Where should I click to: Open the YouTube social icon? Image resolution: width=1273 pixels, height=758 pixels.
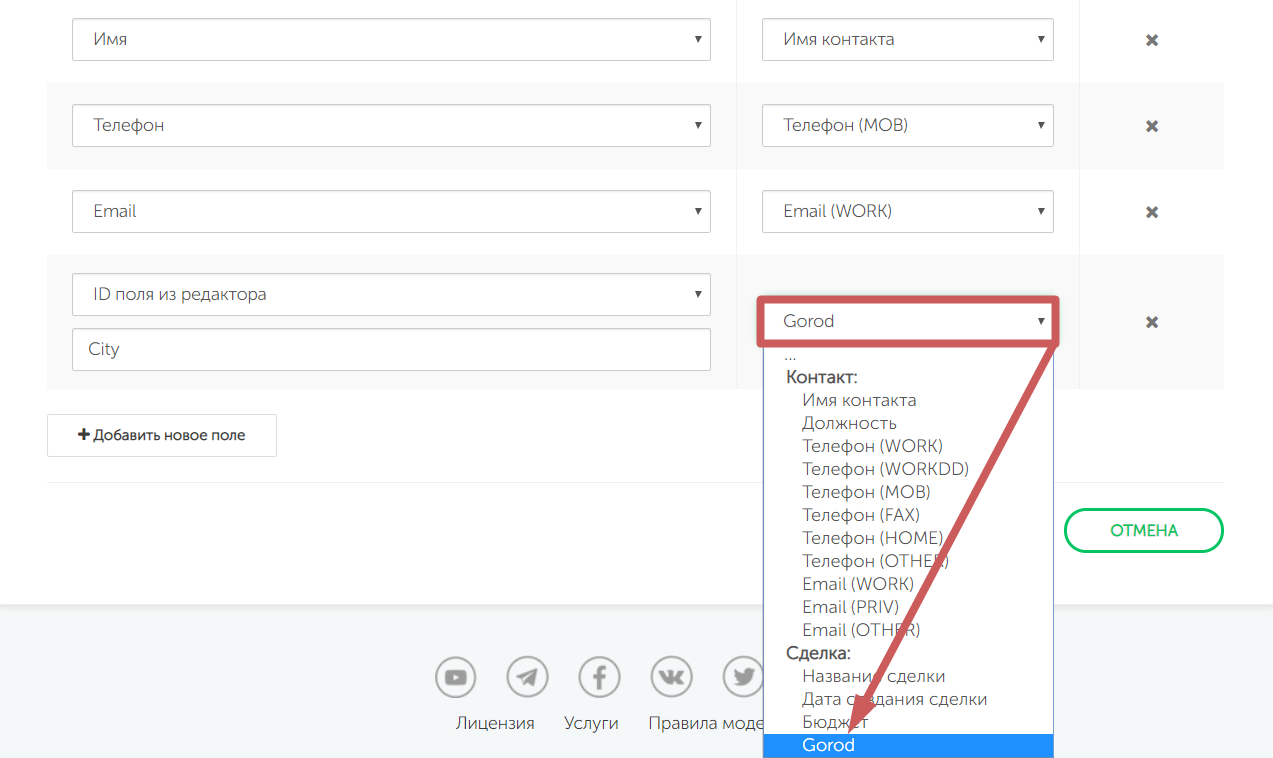[x=456, y=678]
